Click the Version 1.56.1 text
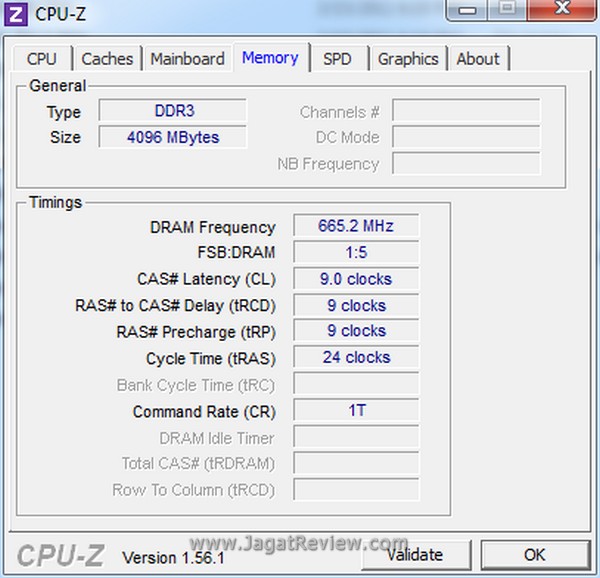 point(173,557)
